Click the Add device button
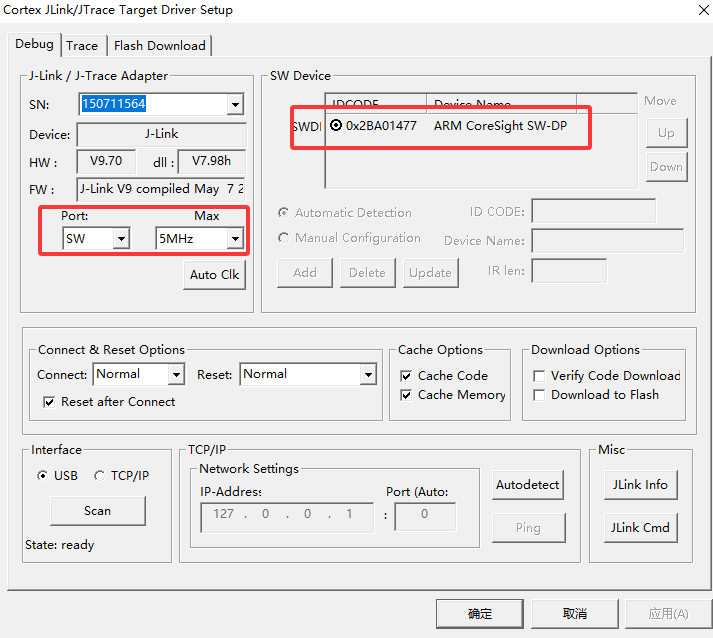 [x=305, y=273]
